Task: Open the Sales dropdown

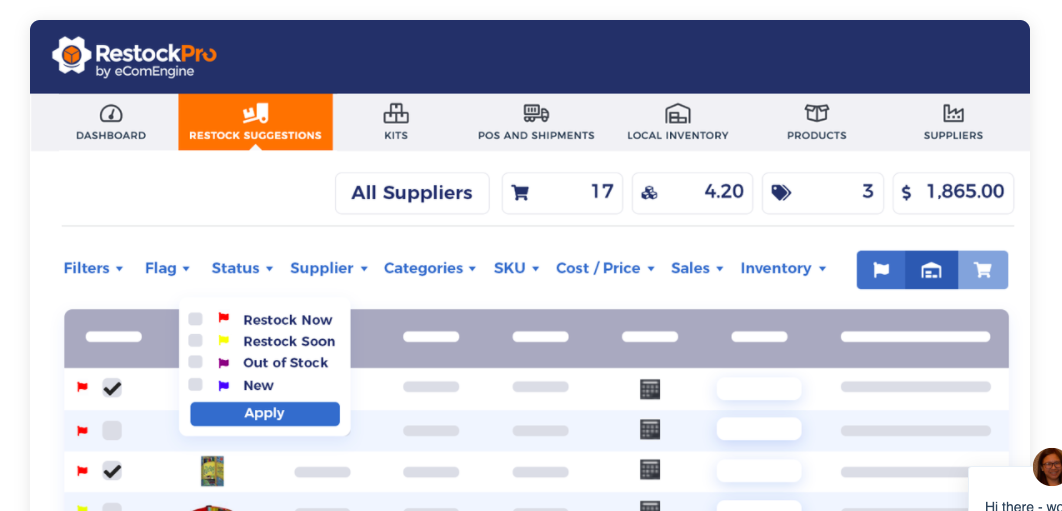Action: tap(698, 268)
